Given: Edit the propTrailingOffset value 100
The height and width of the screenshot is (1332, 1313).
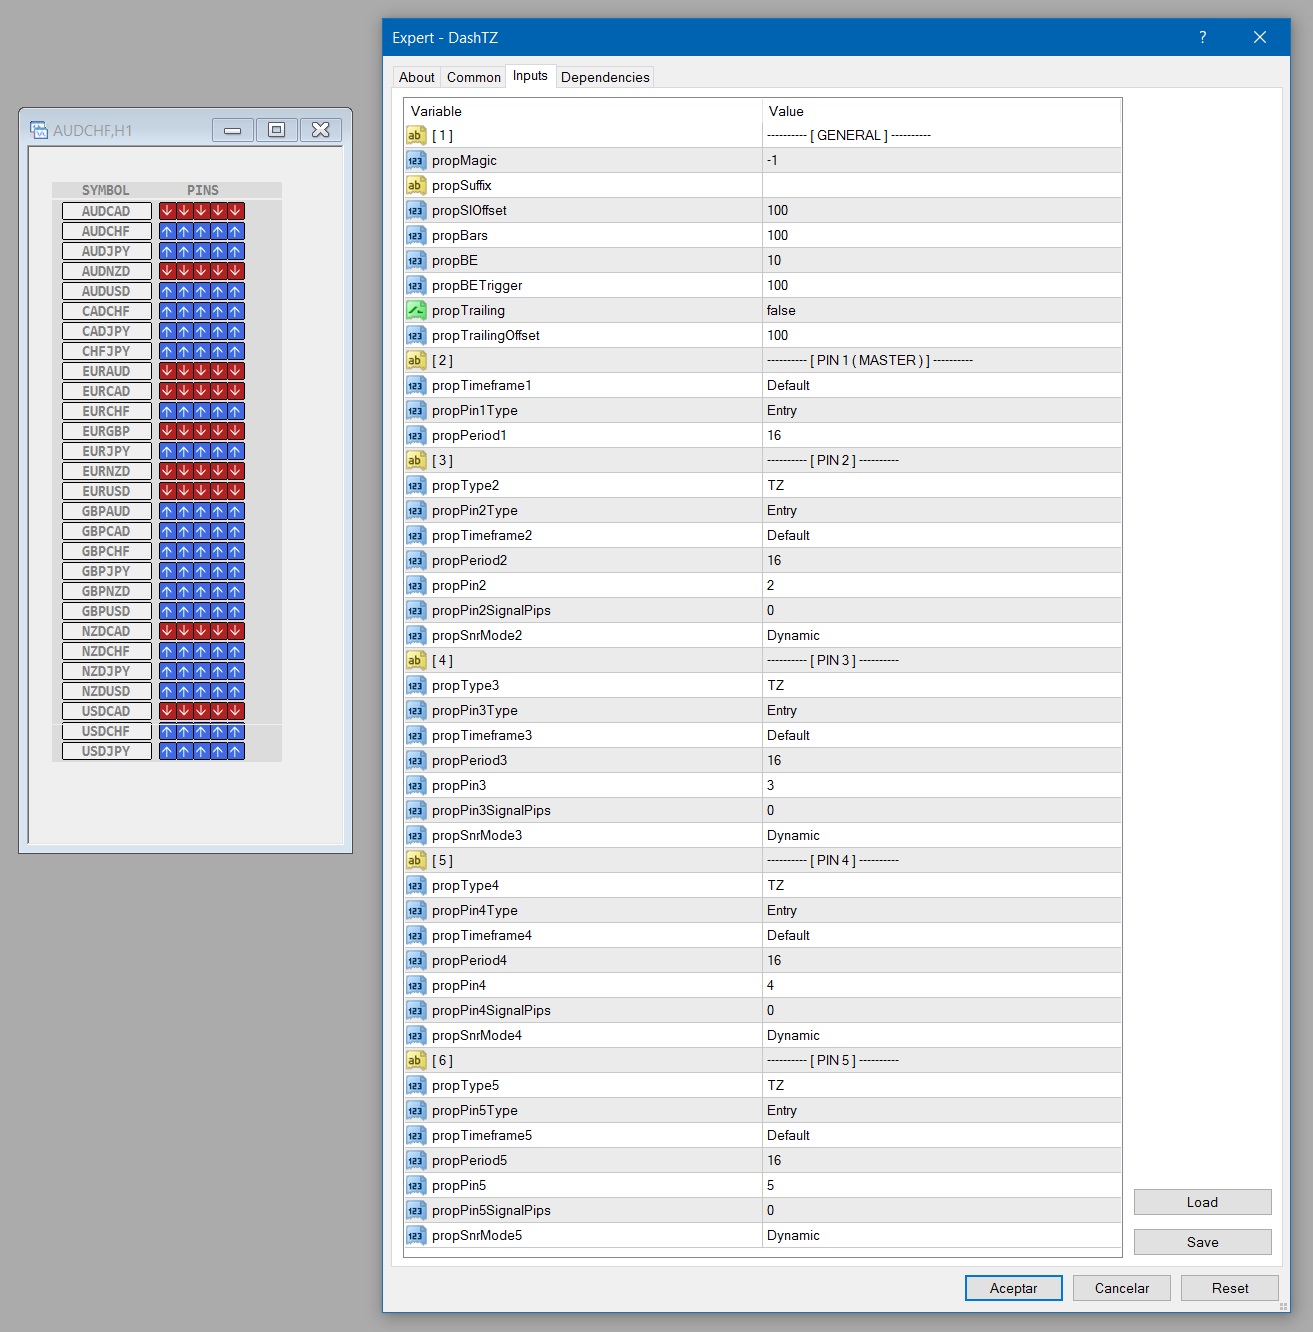Looking at the screenshot, I should pyautogui.click(x=941, y=335).
